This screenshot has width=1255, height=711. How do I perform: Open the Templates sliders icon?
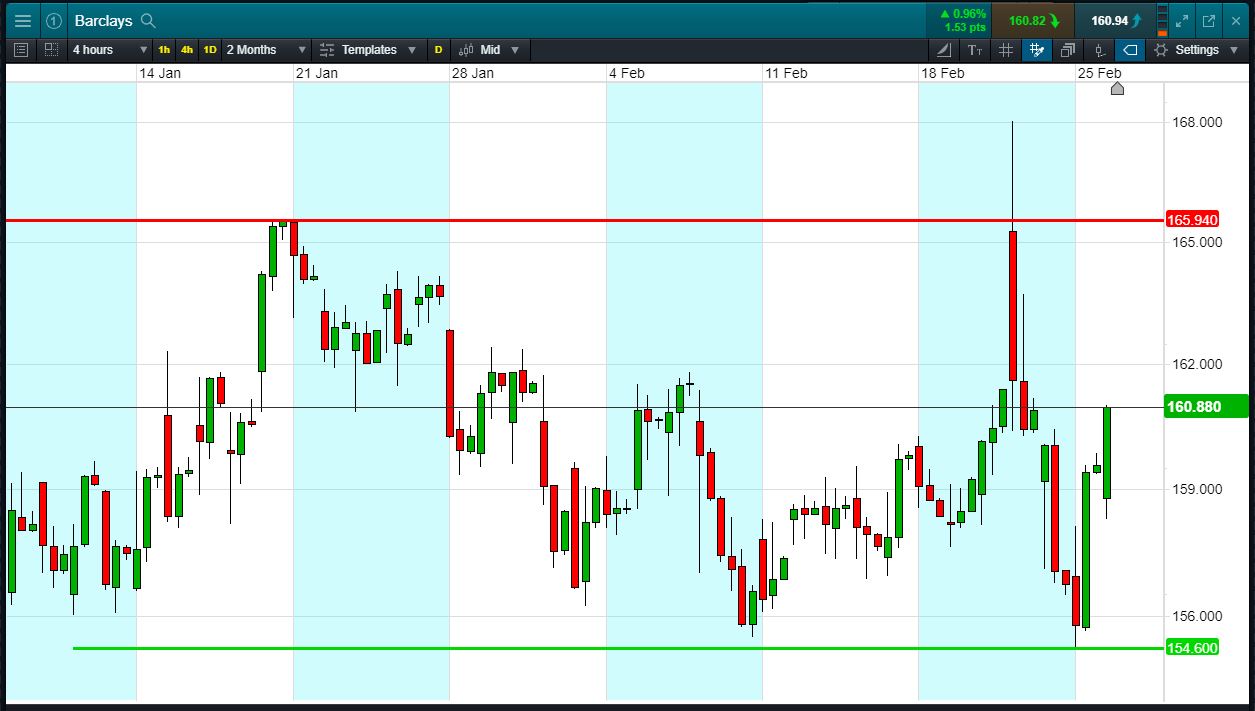(327, 50)
